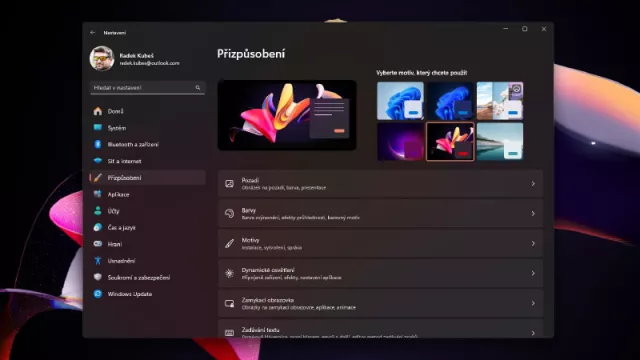Open the Domů home icon in sidebar
This screenshot has height=360, width=640.
(98, 111)
